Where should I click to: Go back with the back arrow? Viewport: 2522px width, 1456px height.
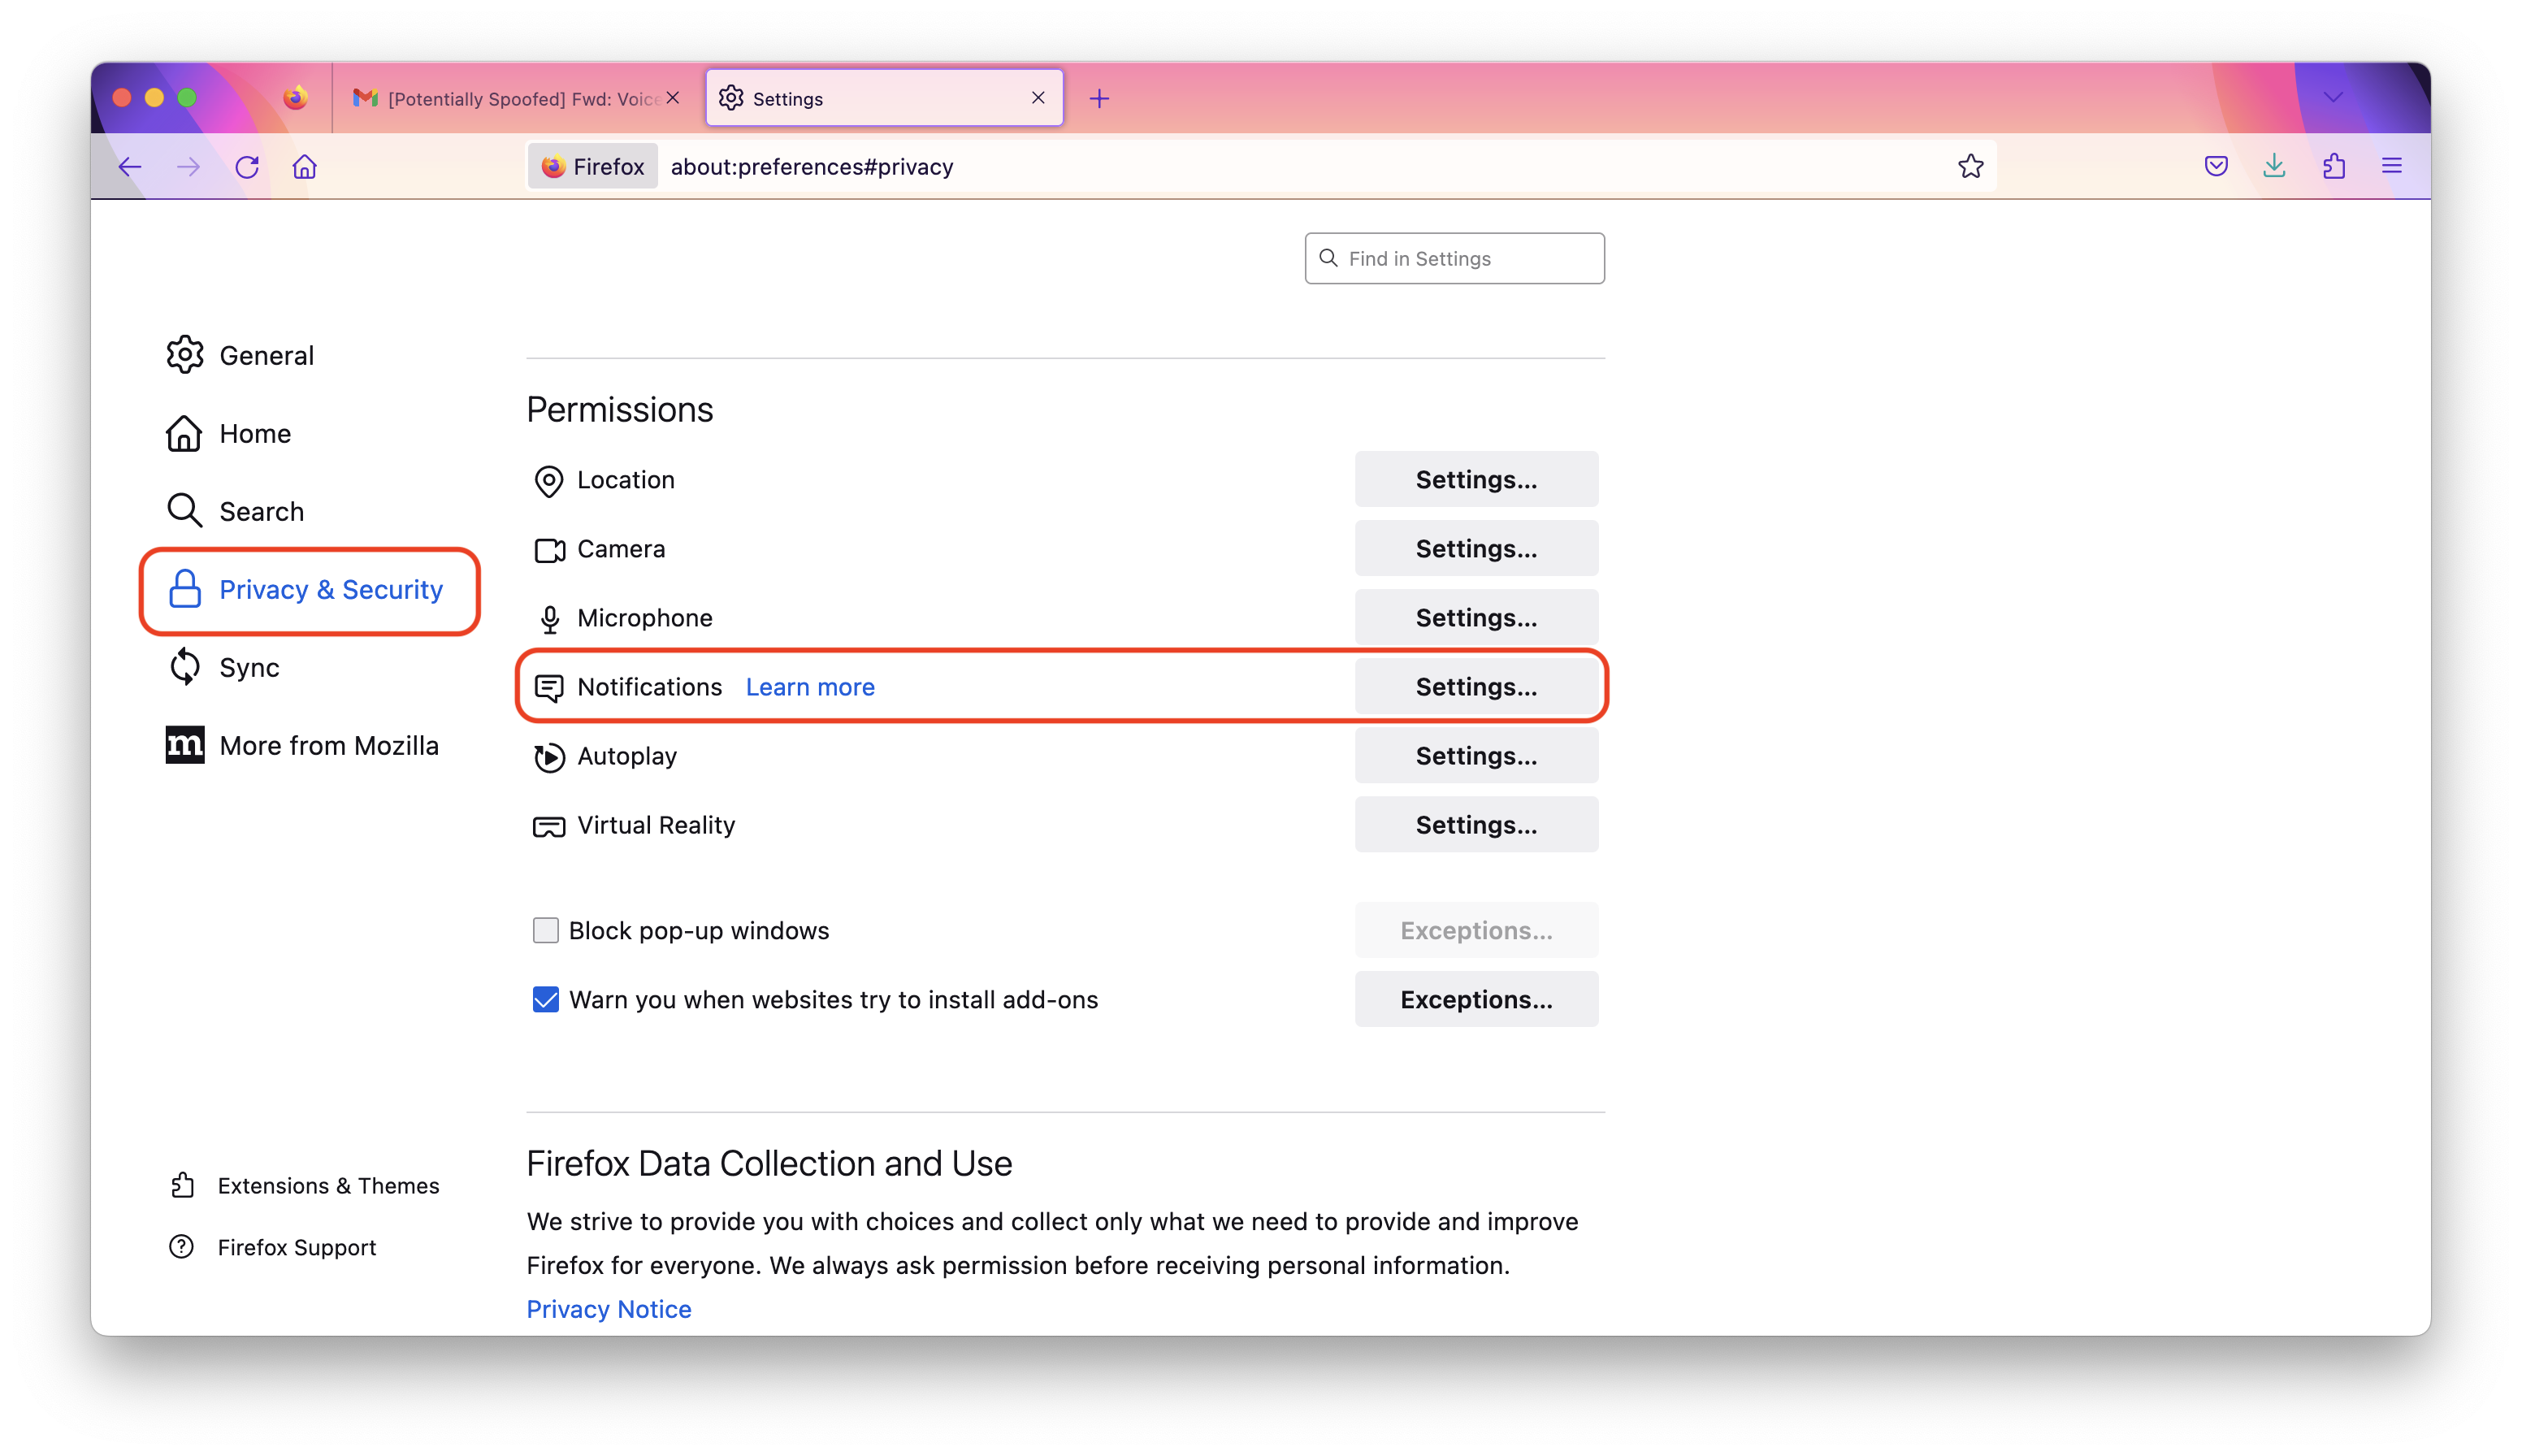tap(130, 167)
